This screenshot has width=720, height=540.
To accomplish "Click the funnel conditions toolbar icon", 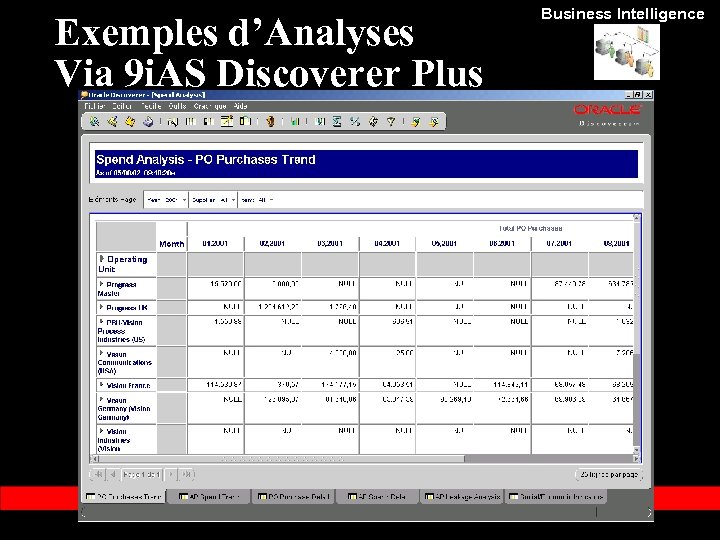I will point(391,121).
